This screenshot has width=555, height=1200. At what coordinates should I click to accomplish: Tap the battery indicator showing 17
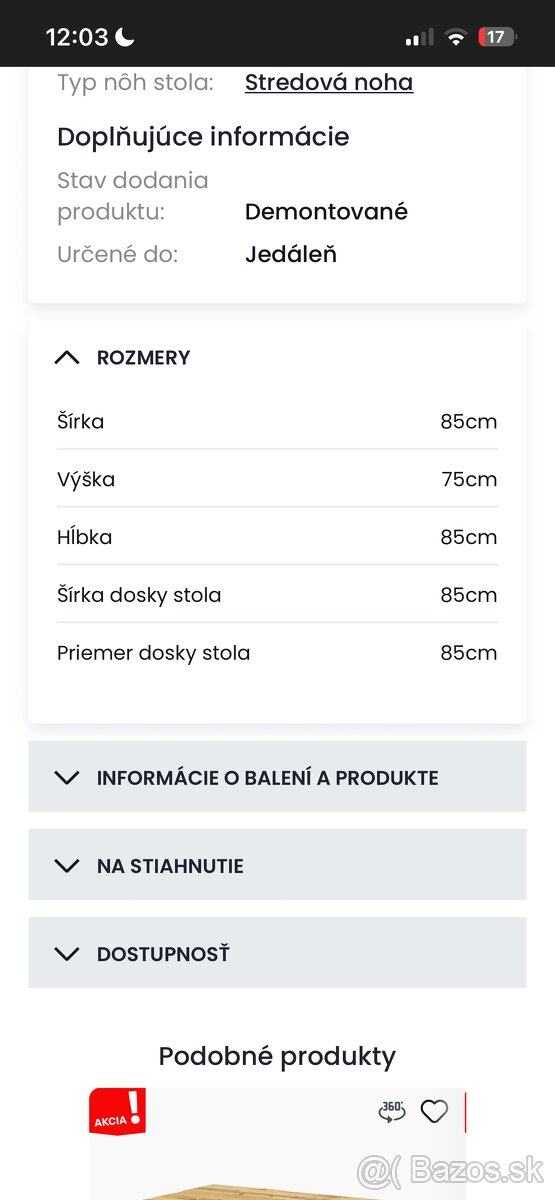click(x=497, y=37)
